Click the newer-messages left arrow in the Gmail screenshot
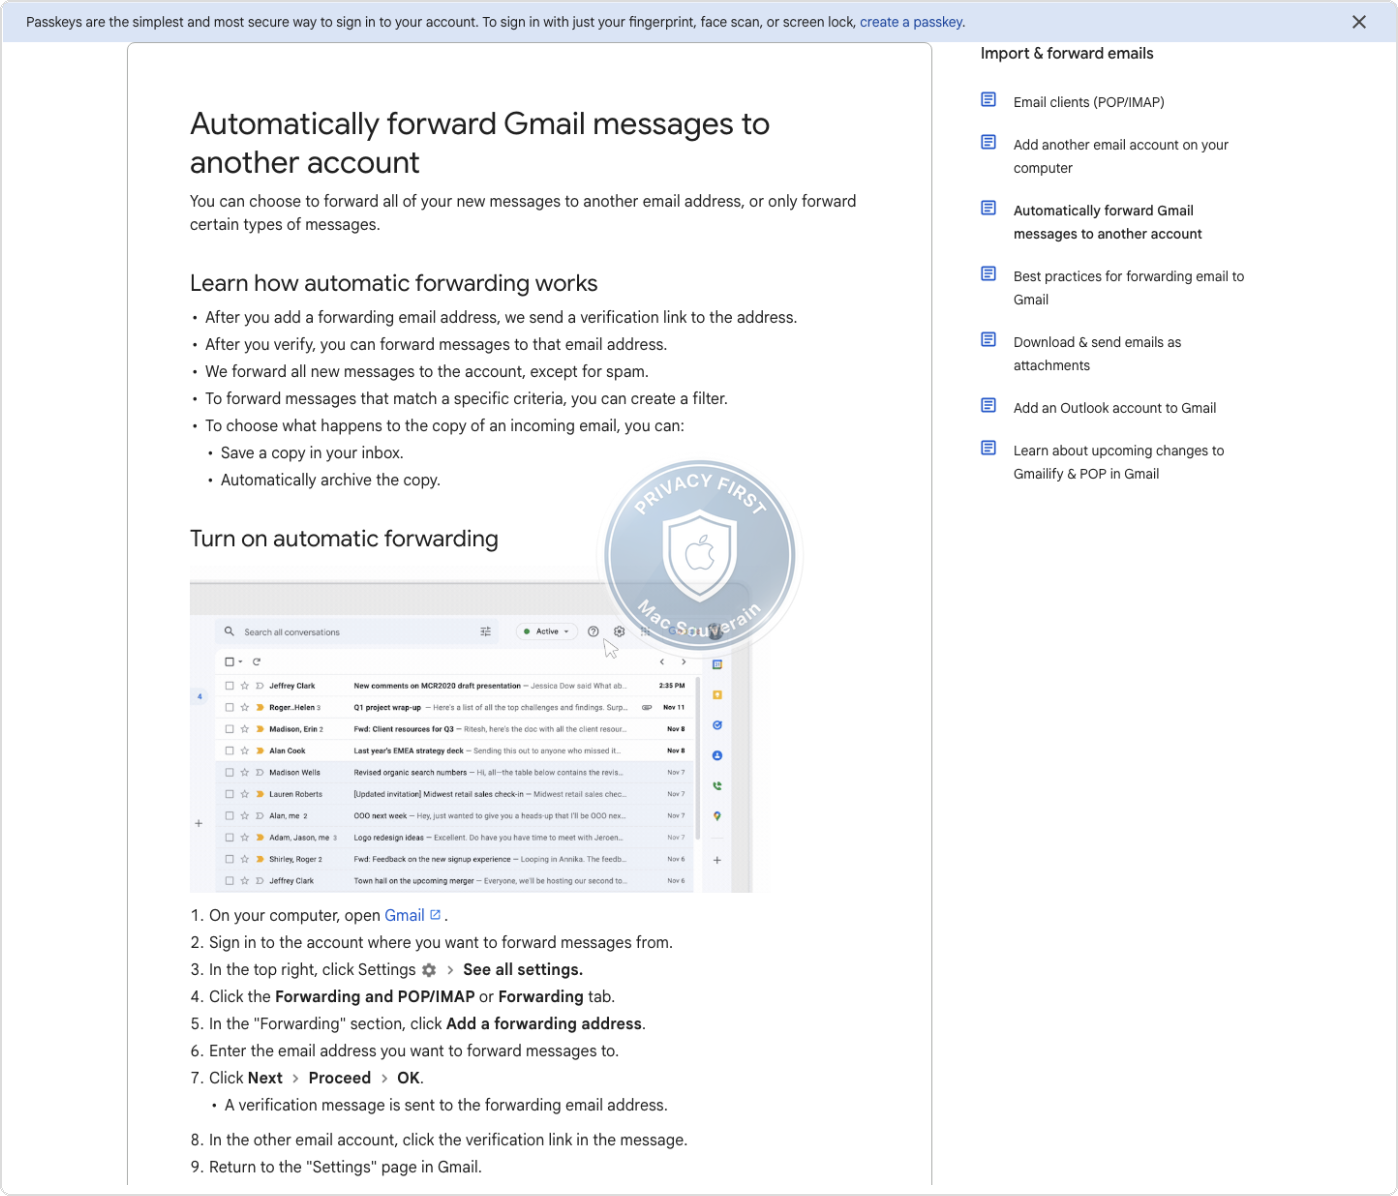The width and height of the screenshot is (1398, 1196). 662,662
